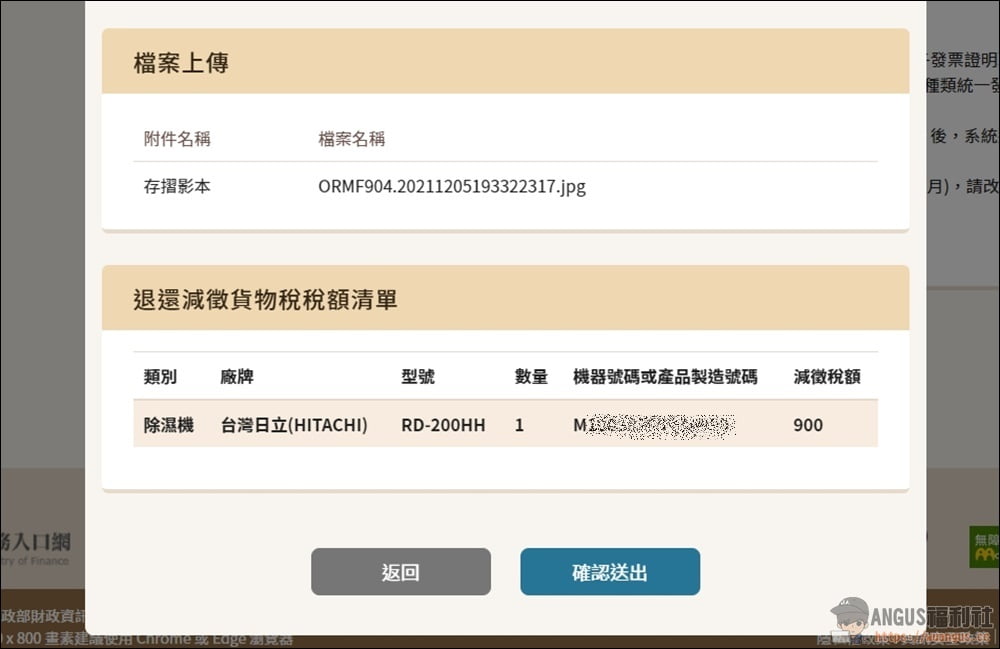Screen dimensions: 1000x649
Task: Click the 減徵稅額 column header
Action: click(x=826, y=377)
